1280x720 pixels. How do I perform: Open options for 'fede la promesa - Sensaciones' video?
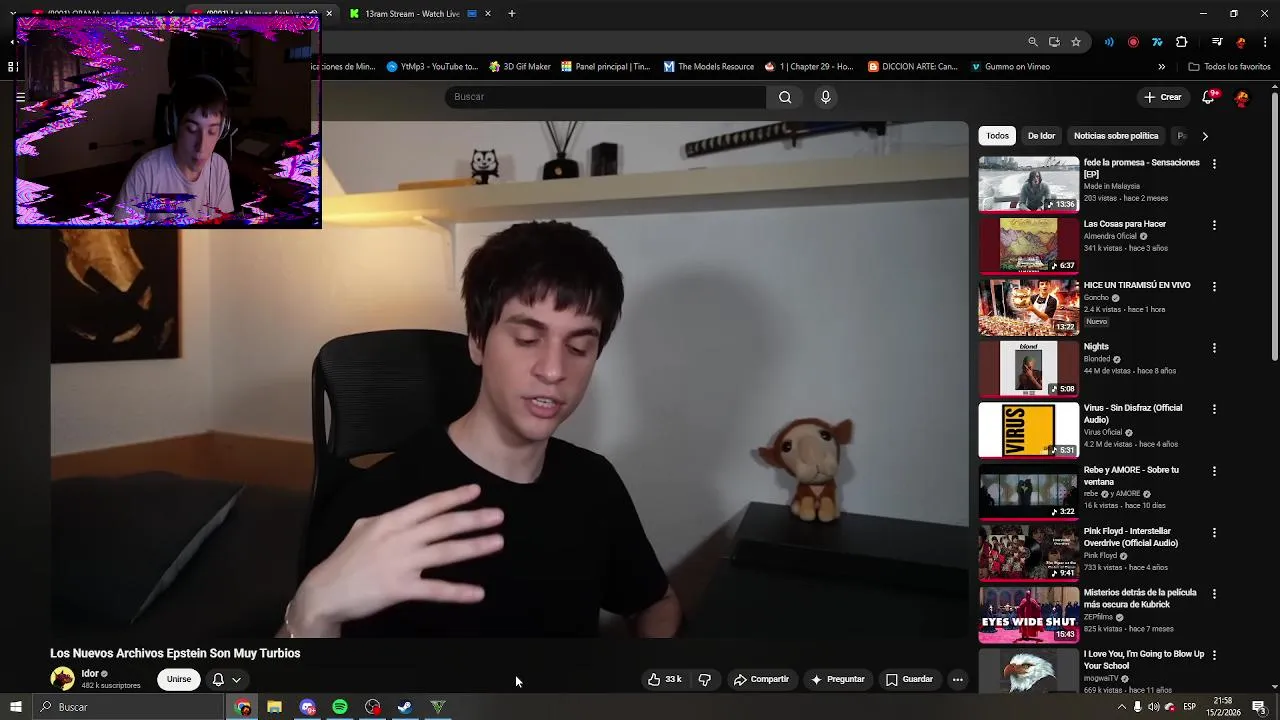click(x=1214, y=164)
